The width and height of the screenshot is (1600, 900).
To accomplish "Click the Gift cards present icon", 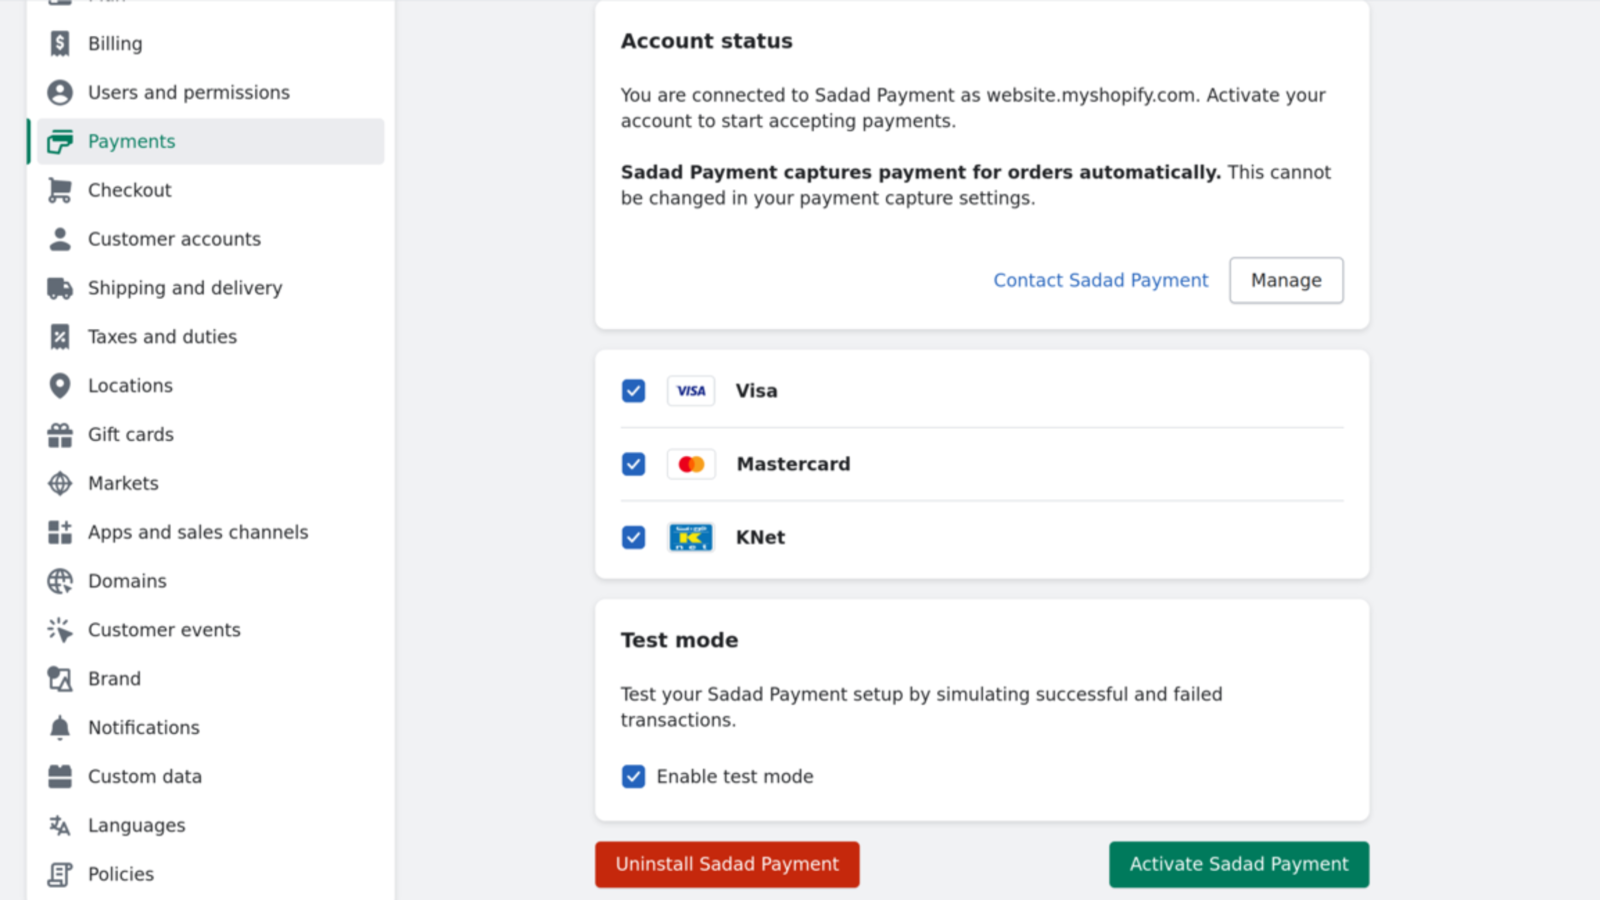I will click(x=60, y=434).
